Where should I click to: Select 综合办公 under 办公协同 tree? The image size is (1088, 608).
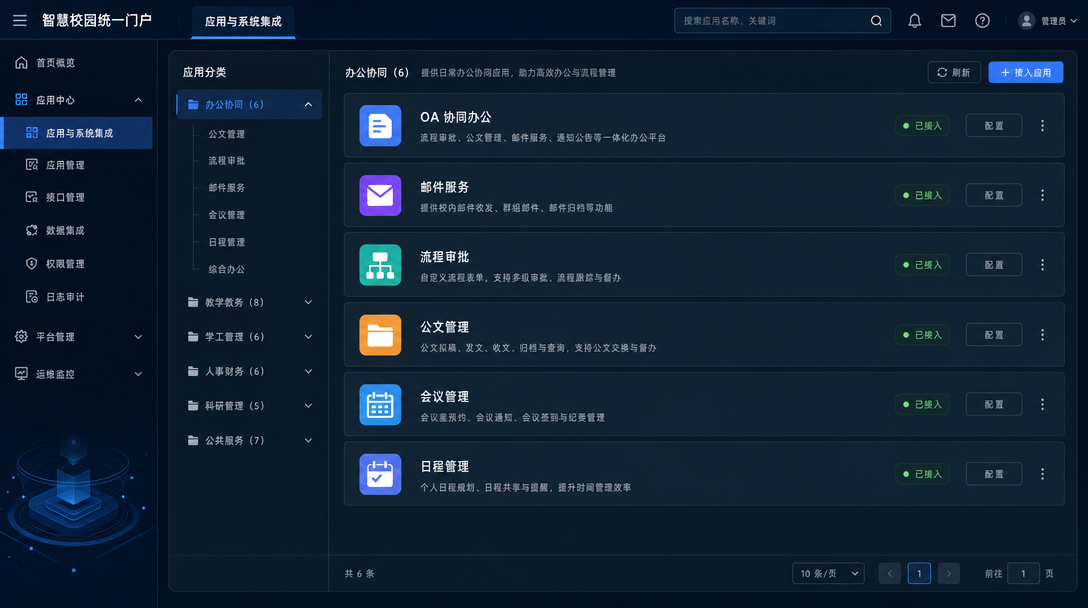[227, 269]
